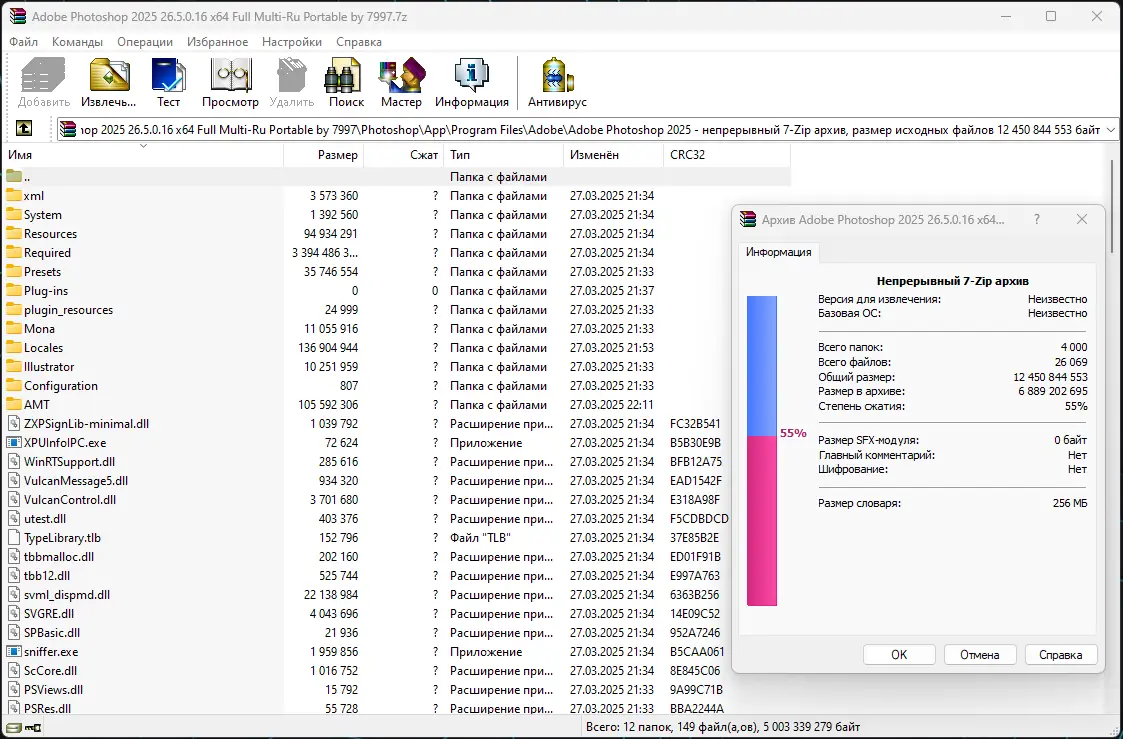Confirm with the OK button

pos(898,654)
